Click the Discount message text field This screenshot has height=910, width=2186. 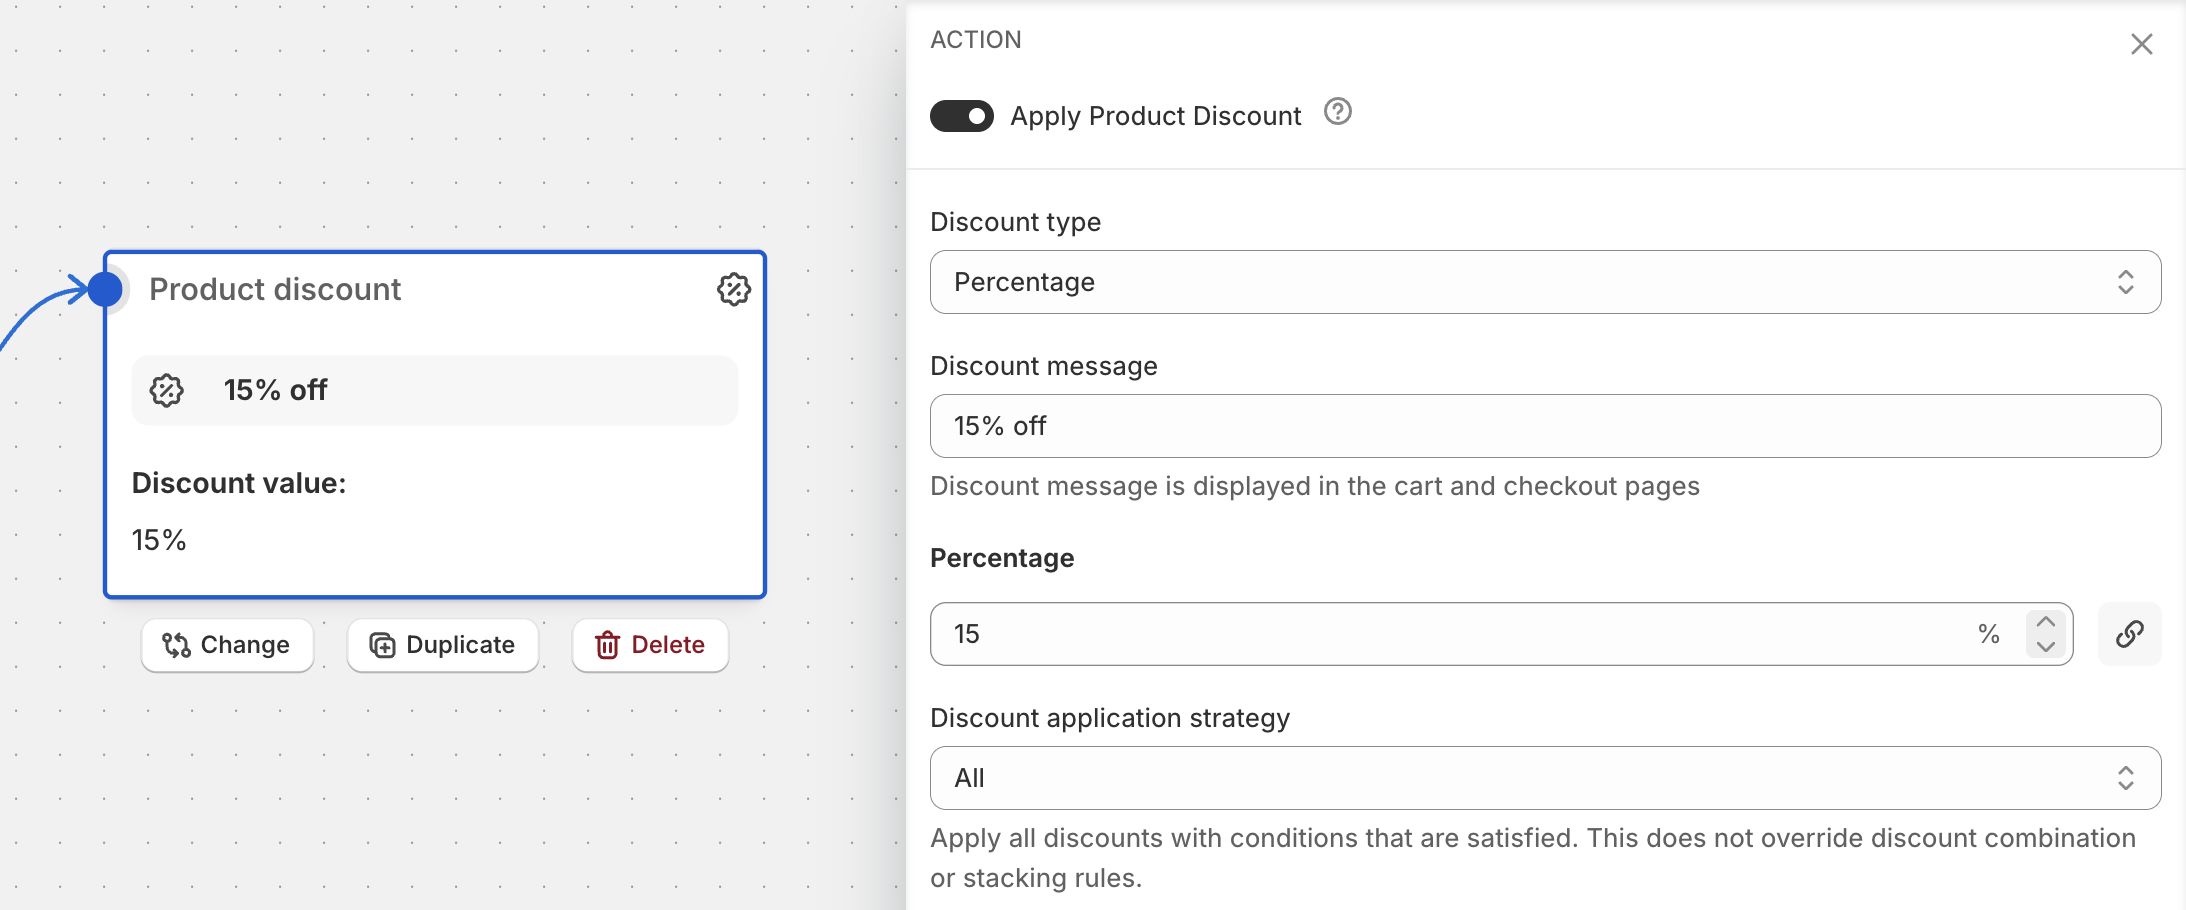[x=1544, y=426]
